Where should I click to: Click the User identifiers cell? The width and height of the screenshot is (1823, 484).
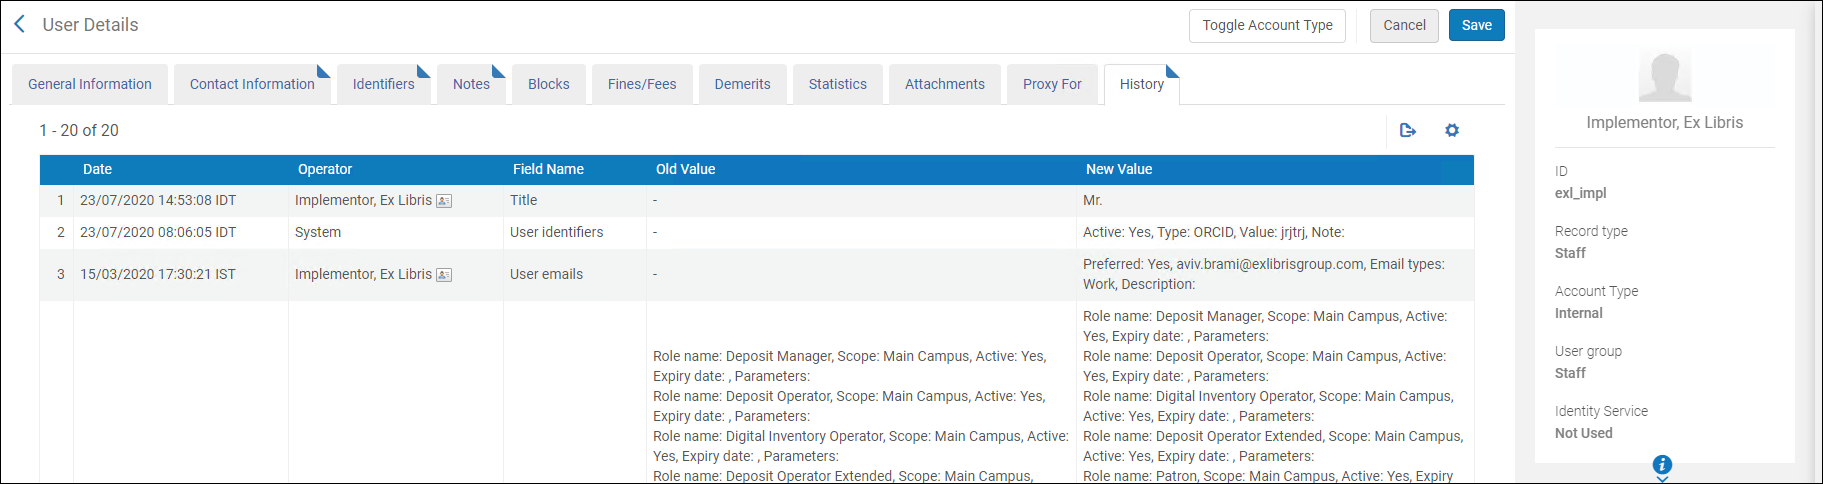point(556,232)
